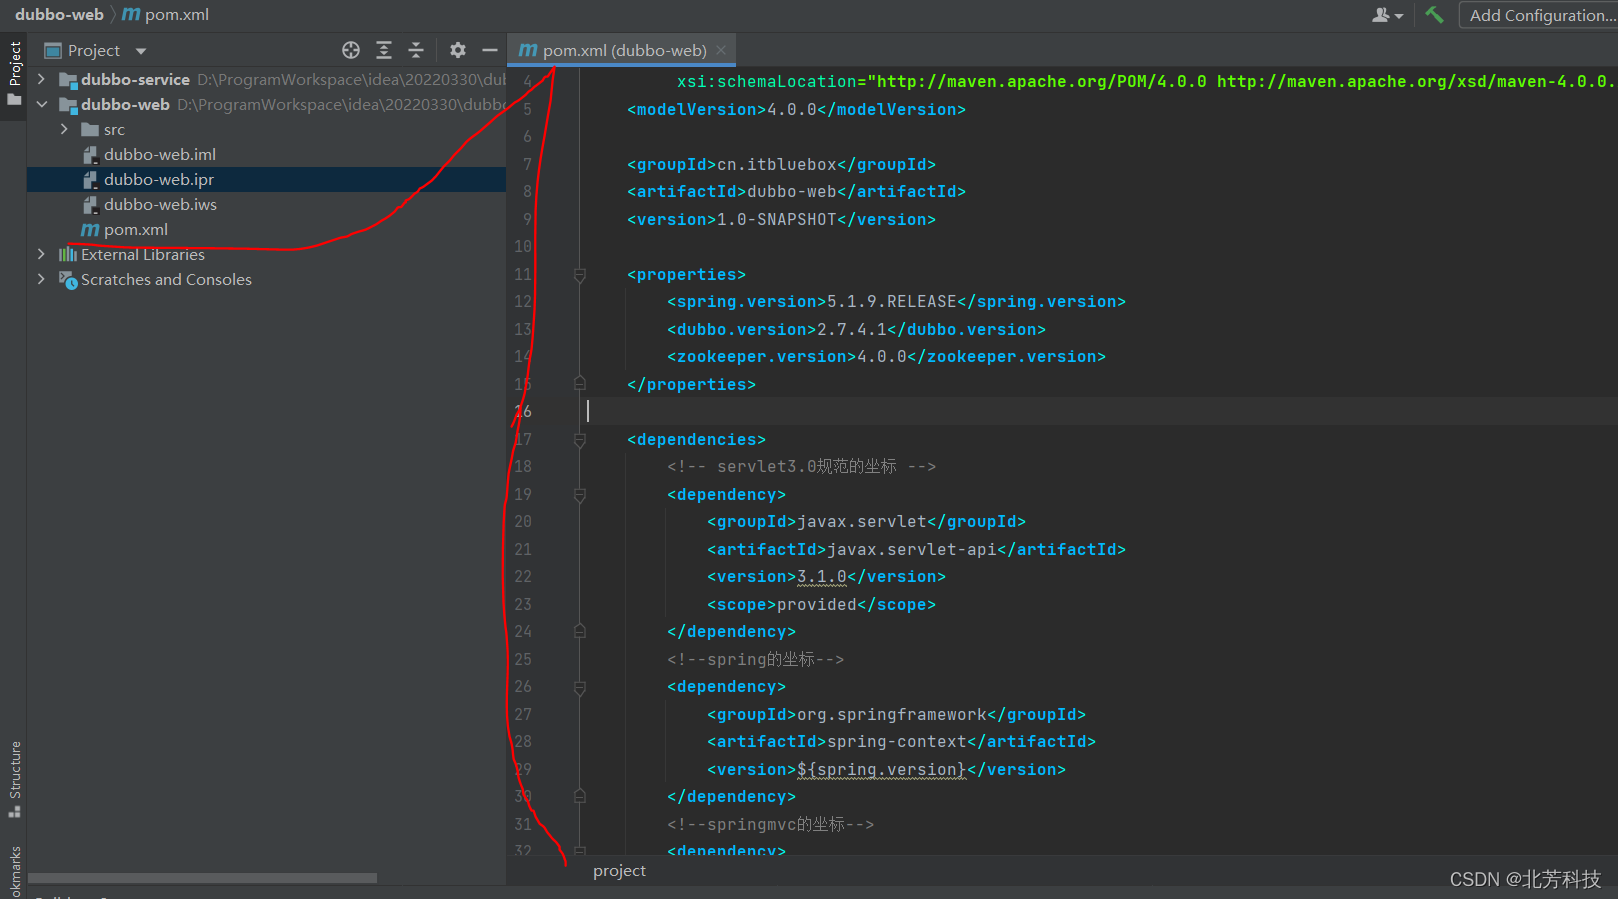This screenshot has width=1618, height=899.
Task: Click the fold end marker at line 24
Action: click(x=580, y=632)
